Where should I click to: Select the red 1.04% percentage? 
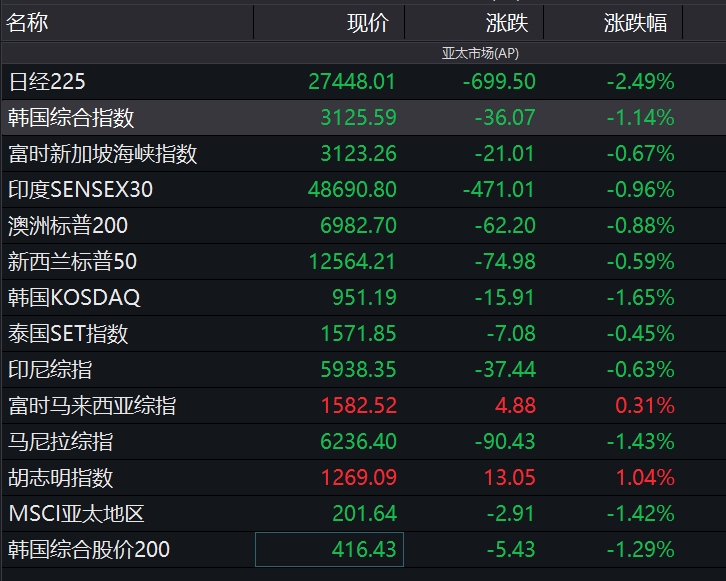pos(645,478)
